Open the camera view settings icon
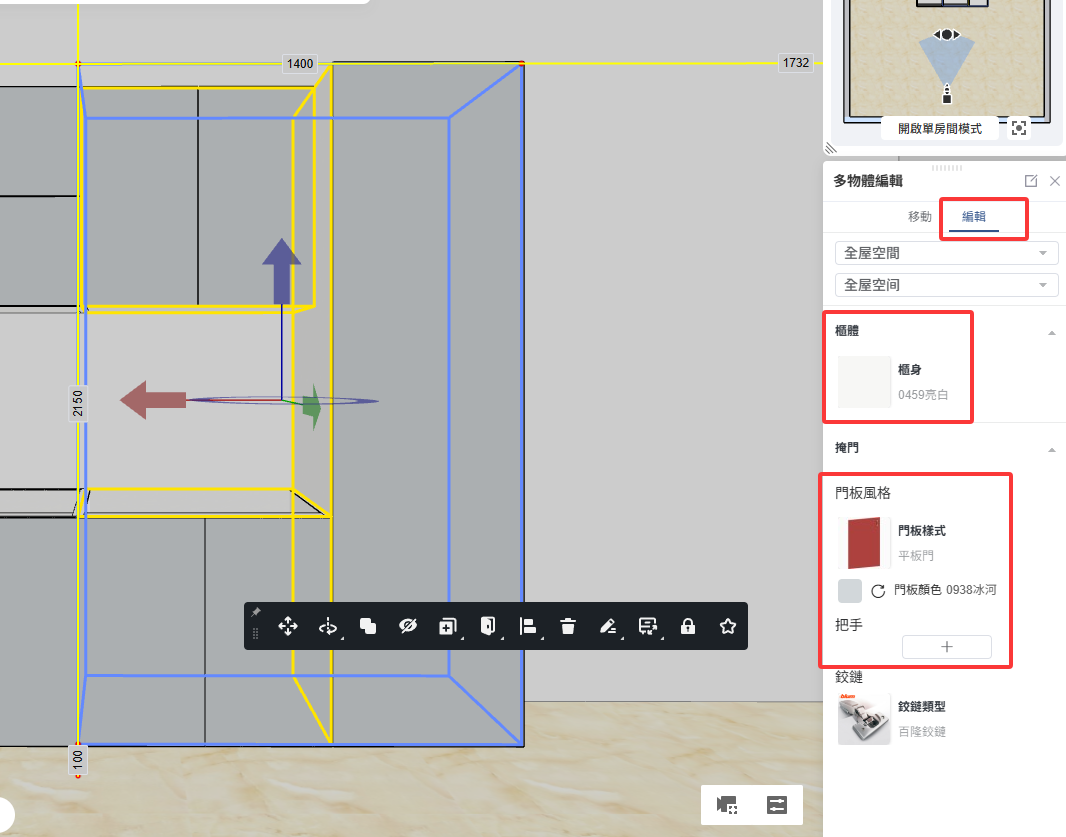Screen dimensions: 1066x837 click(x=727, y=805)
